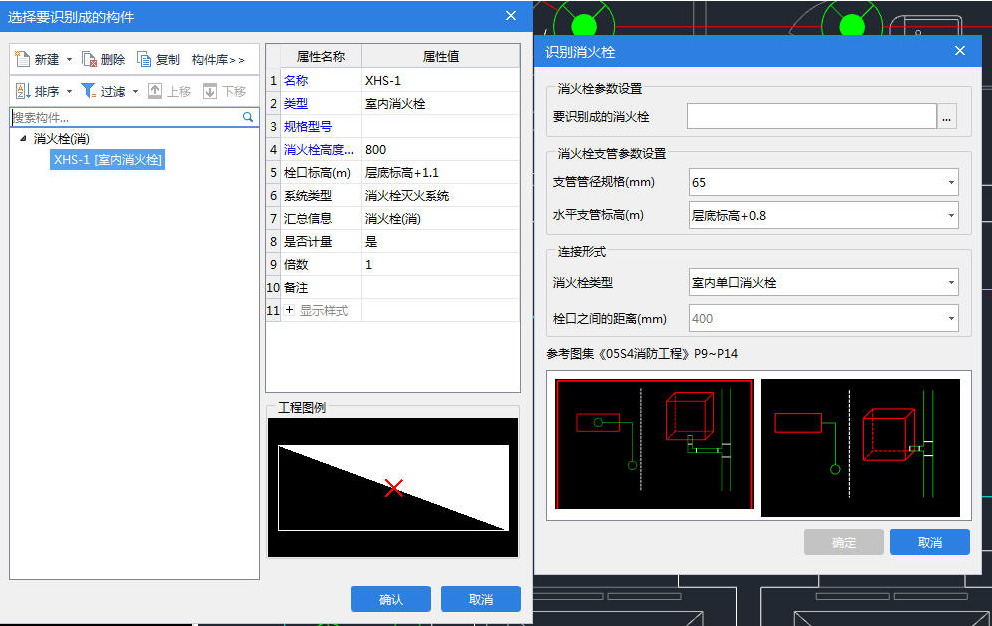
Task: Click the 上移 (Move up) icon
Action: click(155, 91)
